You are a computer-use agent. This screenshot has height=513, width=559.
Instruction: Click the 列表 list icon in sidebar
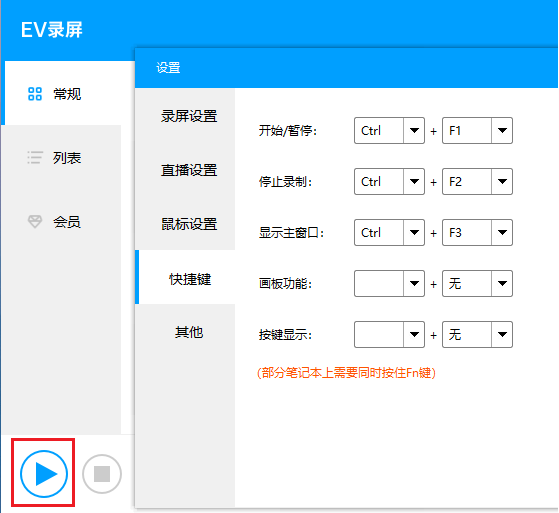35,157
